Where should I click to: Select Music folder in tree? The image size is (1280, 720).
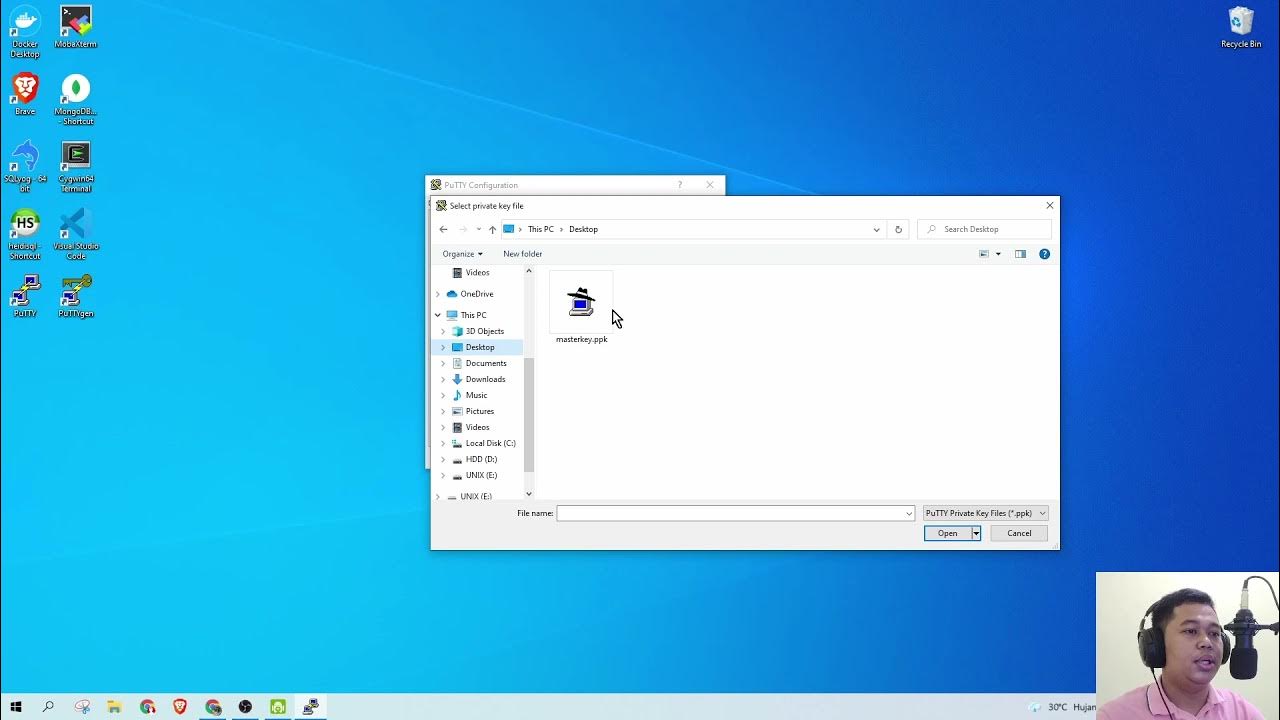pyautogui.click(x=476, y=395)
